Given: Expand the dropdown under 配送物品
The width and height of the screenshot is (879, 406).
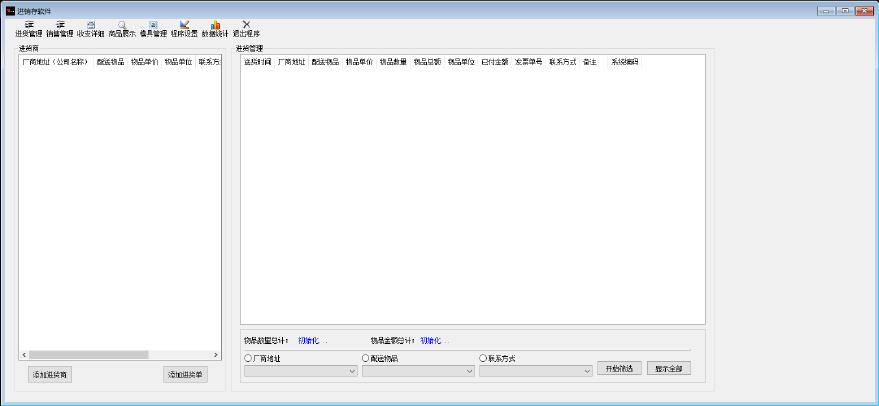Looking at the screenshot, I should (470, 371).
